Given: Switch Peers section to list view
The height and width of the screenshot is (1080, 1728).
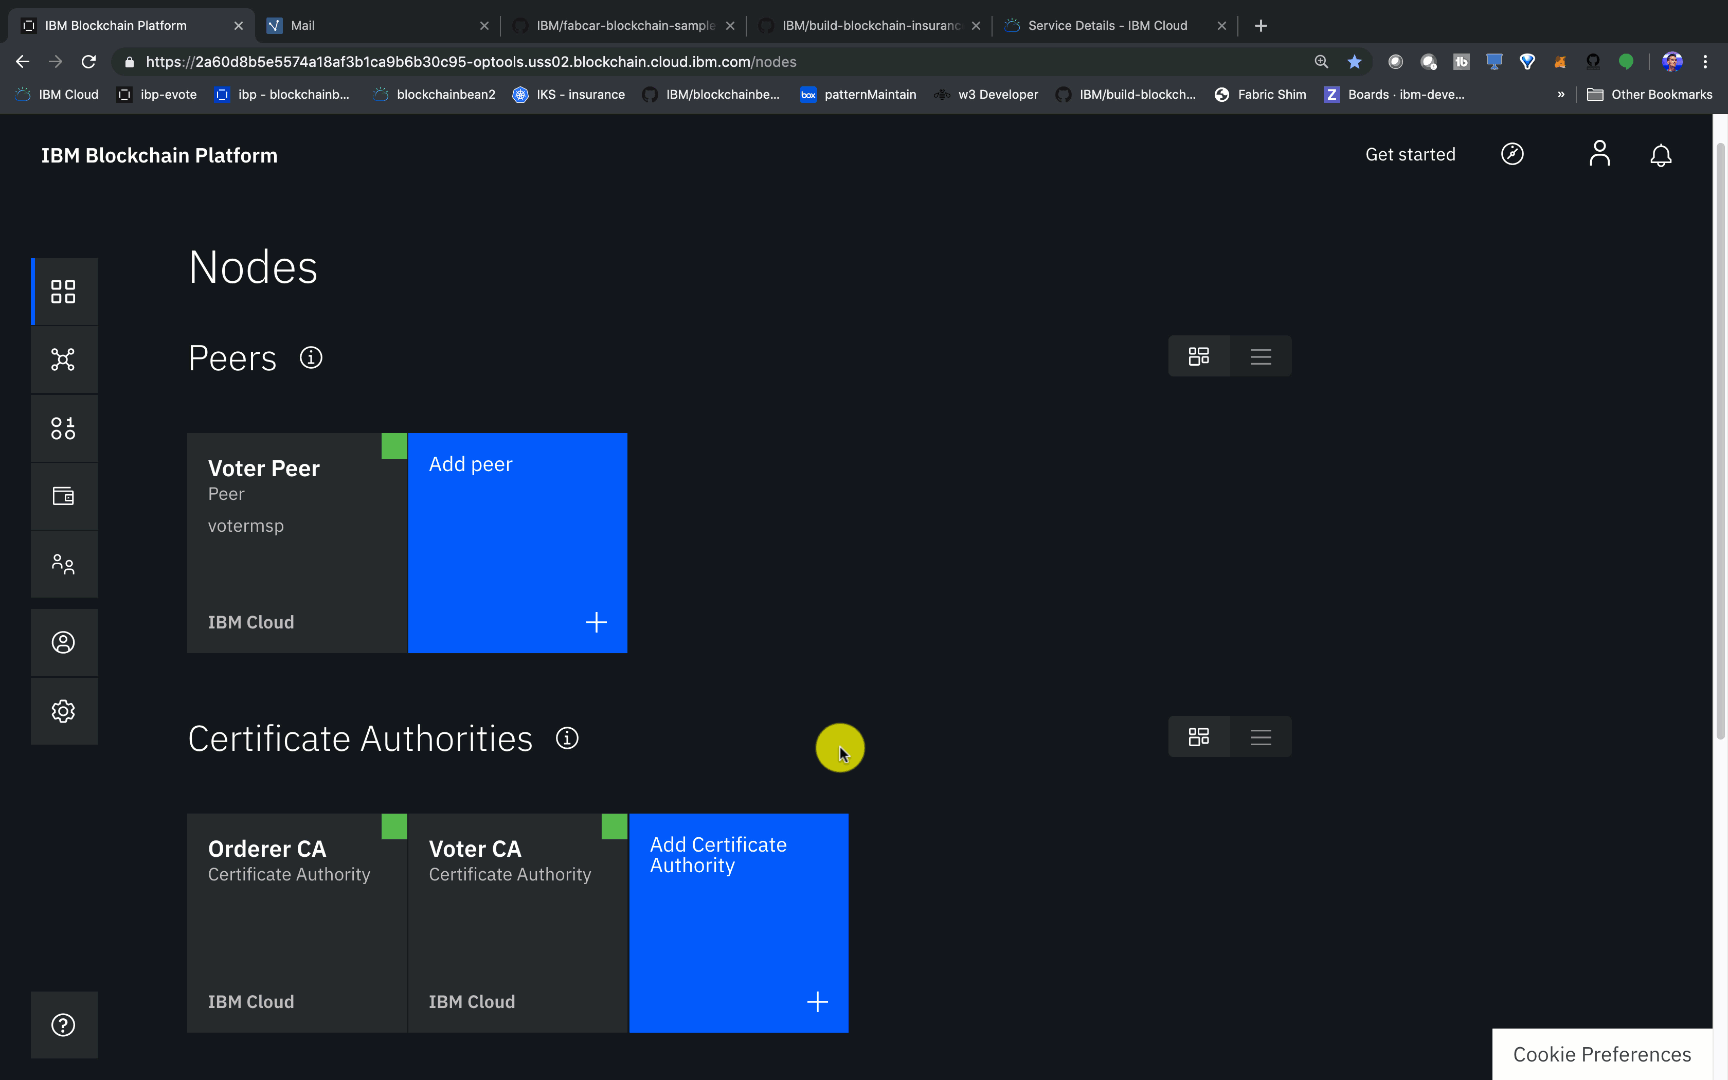Looking at the screenshot, I should 1261,356.
